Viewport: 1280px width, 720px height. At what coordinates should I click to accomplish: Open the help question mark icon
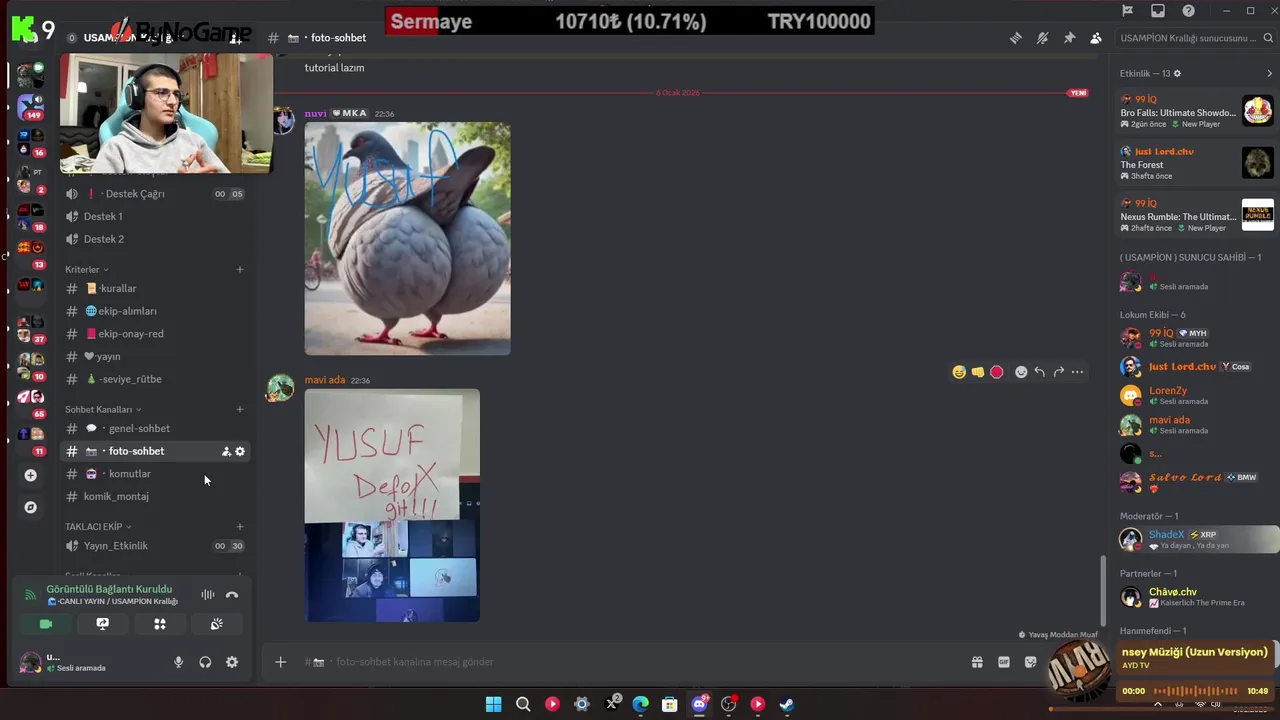pos(1188,11)
